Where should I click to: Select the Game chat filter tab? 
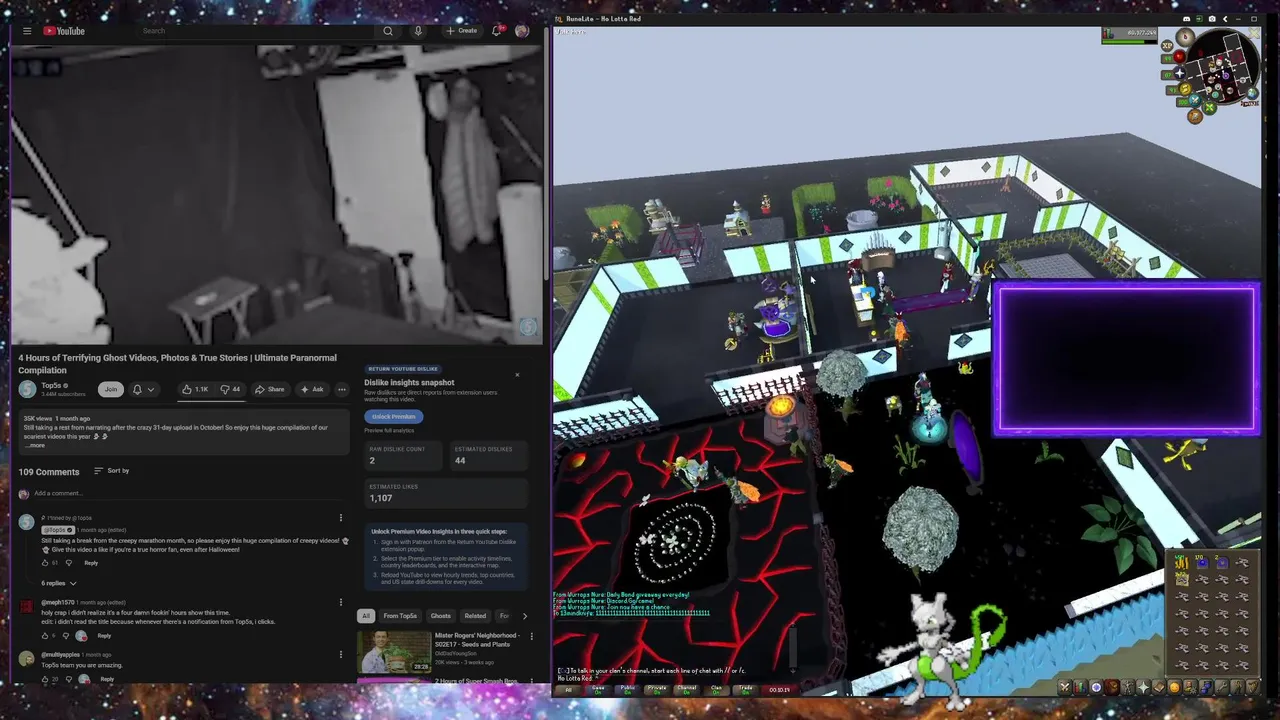(598, 689)
